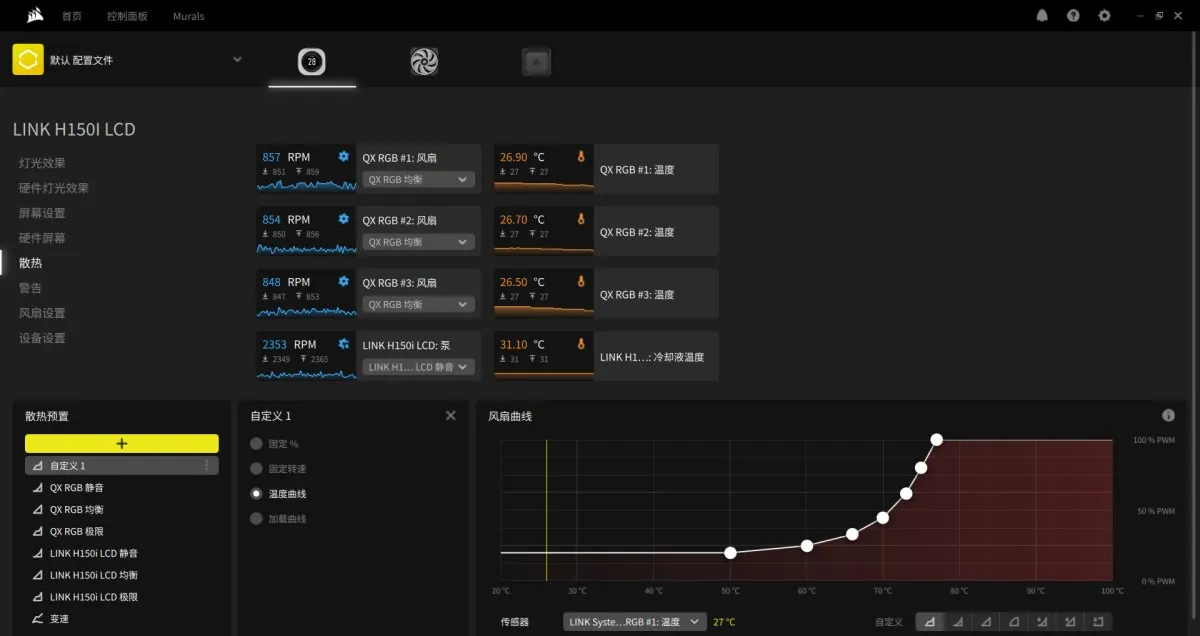Select the fan curve point at 70 °C
The height and width of the screenshot is (636, 1200).
[x=883, y=518]
